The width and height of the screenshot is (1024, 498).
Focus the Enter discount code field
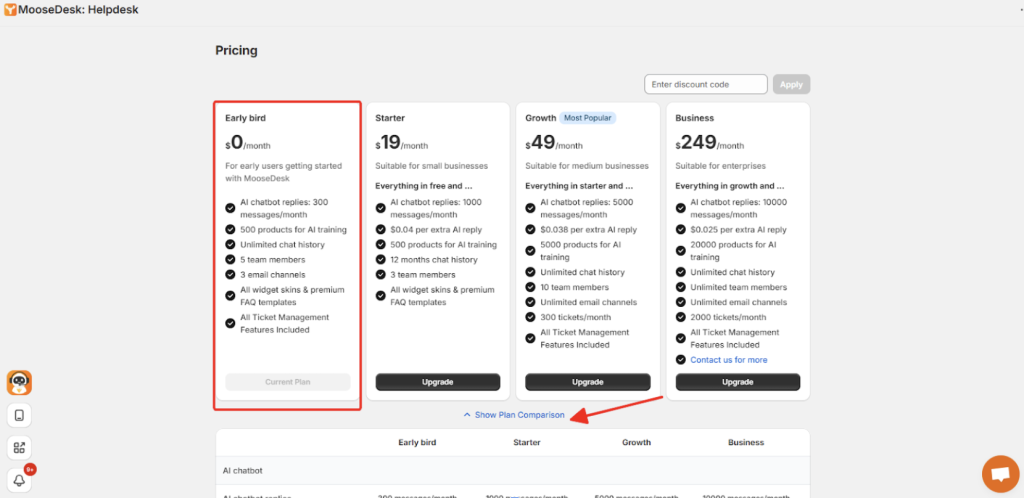coord(705,84)
